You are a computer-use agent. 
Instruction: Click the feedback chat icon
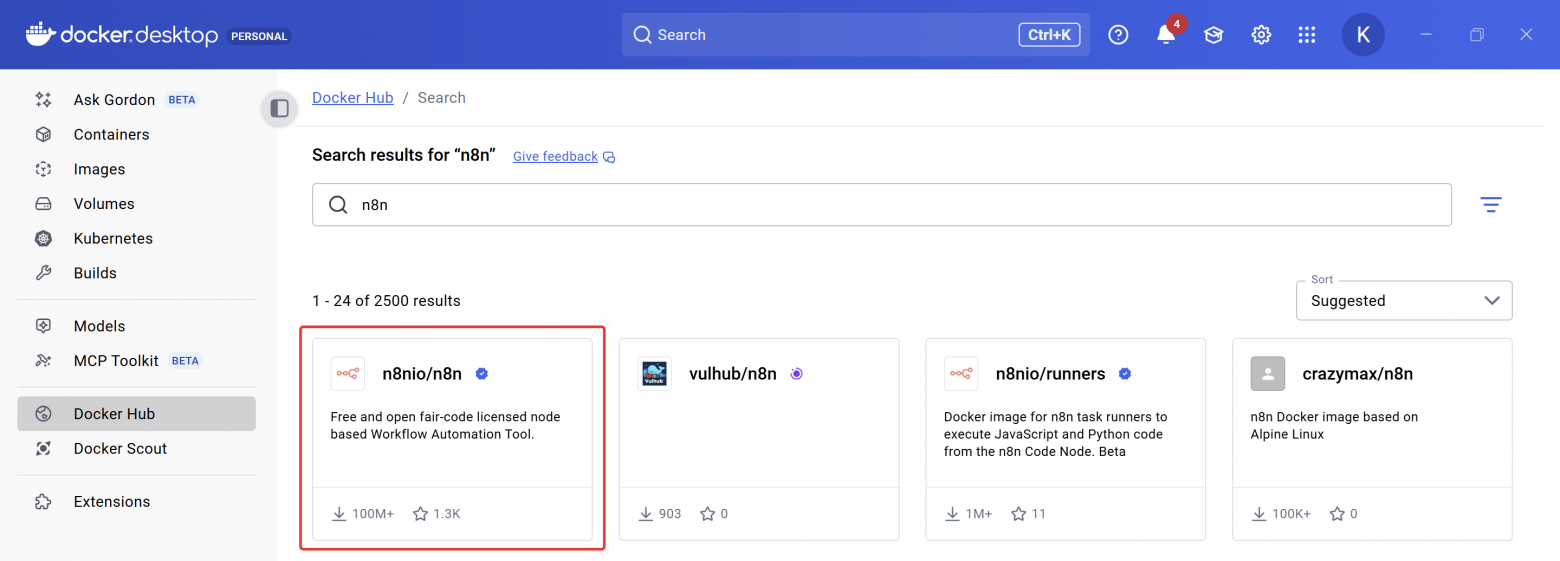(x=609, y=157)
